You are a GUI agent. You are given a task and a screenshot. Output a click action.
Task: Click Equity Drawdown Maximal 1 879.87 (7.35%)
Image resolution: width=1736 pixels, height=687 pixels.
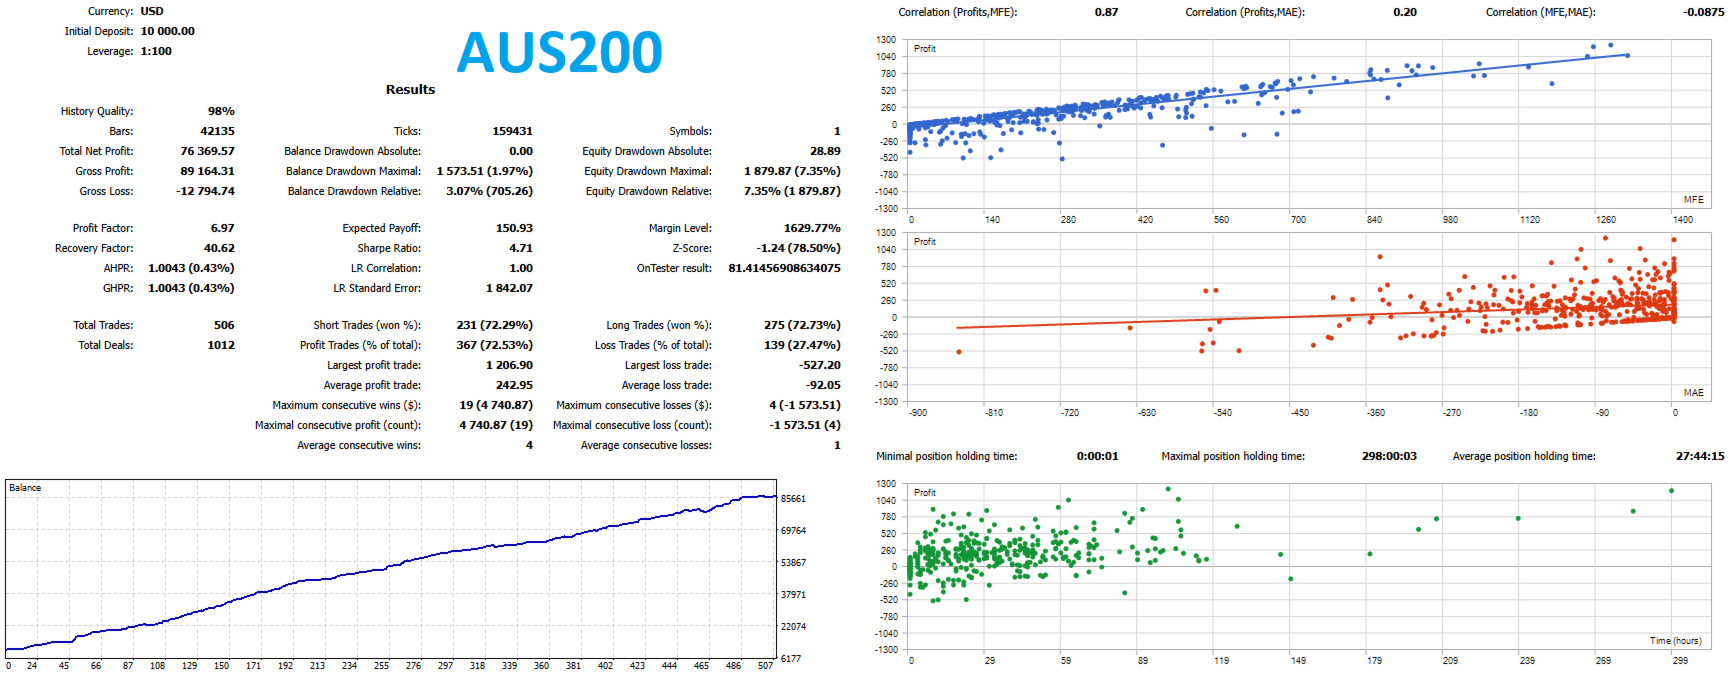pyautogui.click(x=792, y=172)
